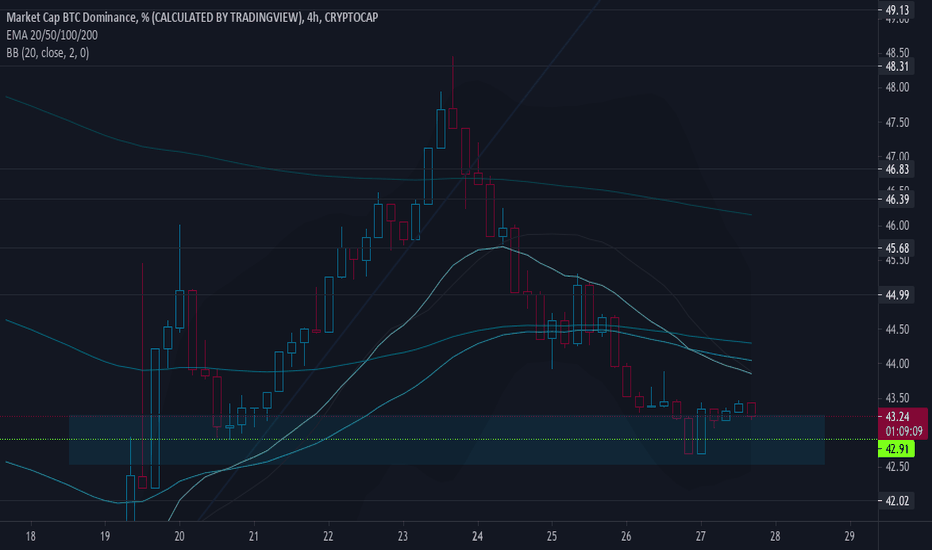Click the 46.00 price scale tick
932x550 pixels.
[897, 225]
